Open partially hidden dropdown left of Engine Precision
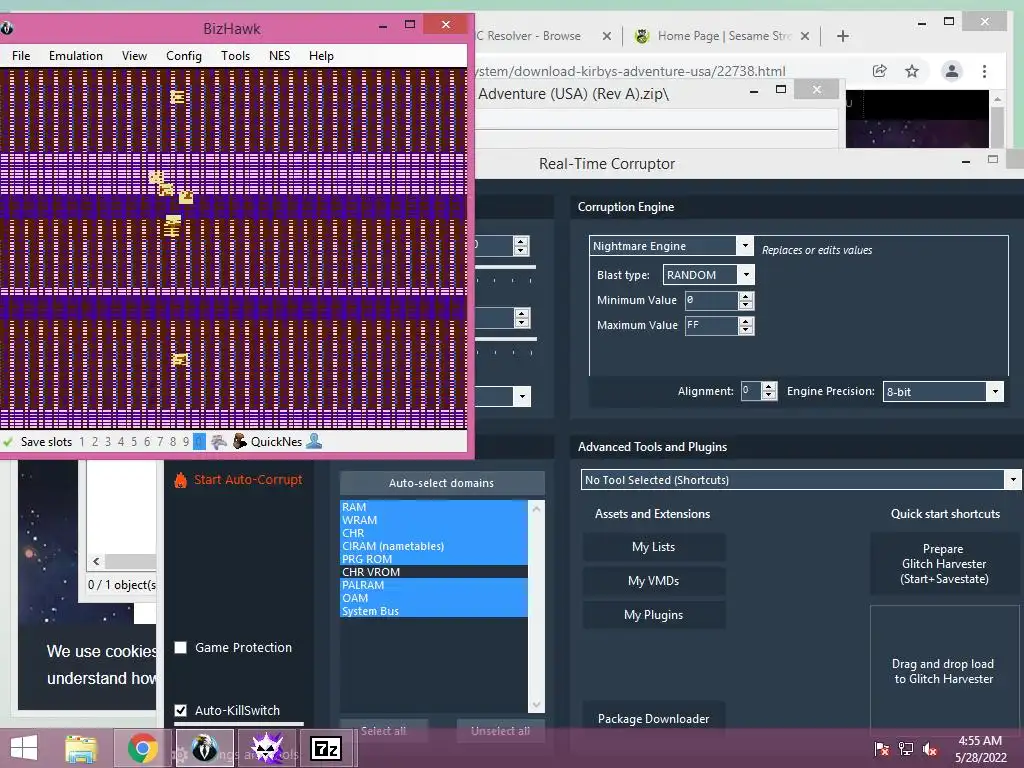This screenshot has width=1024, height=768. click(522, 396)
